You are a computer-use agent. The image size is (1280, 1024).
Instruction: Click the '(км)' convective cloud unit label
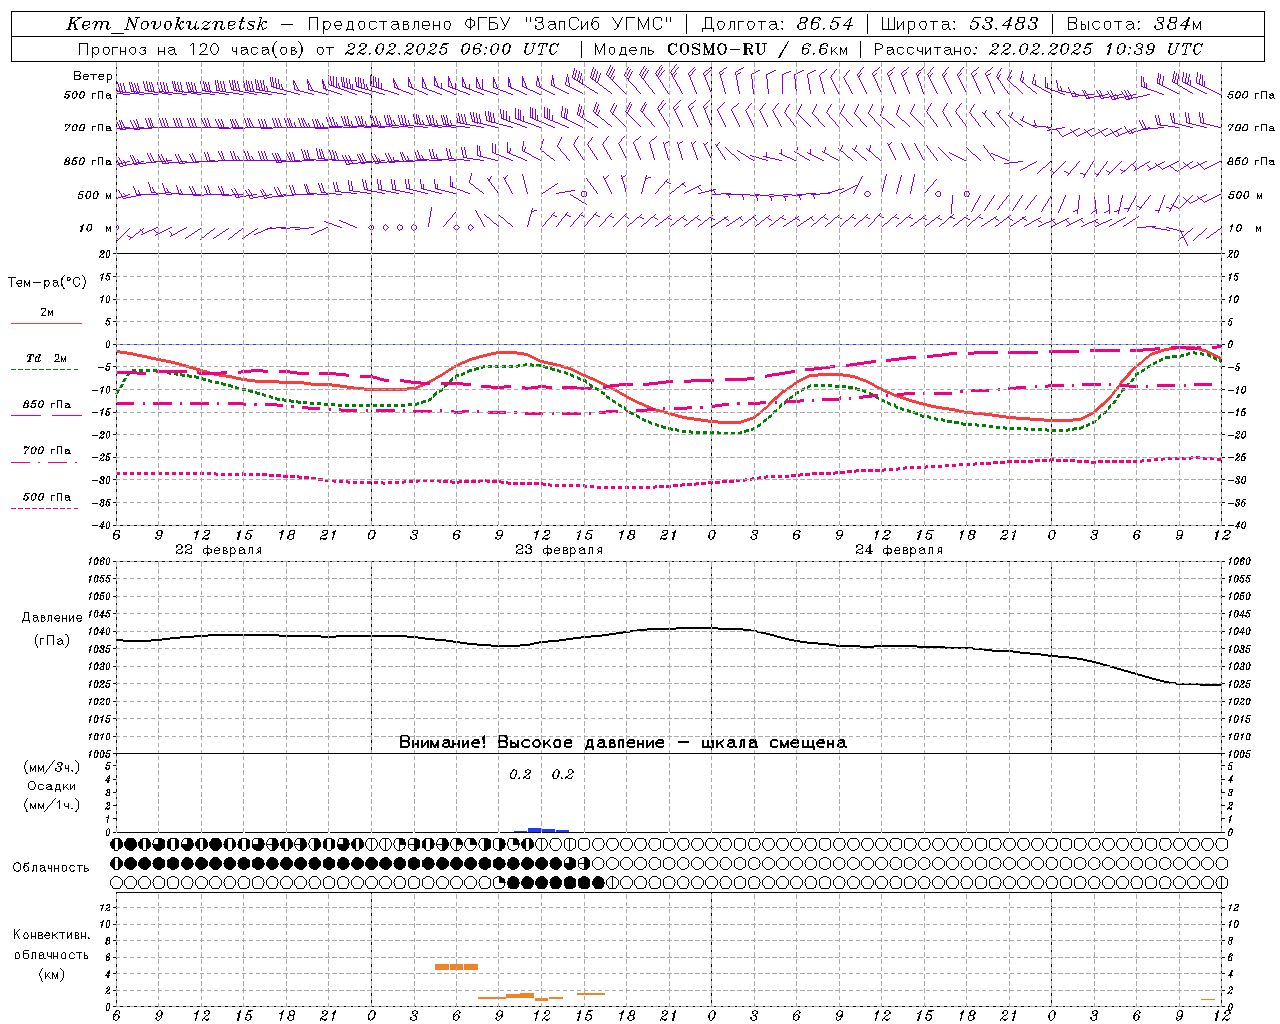[x=51, y=974]
